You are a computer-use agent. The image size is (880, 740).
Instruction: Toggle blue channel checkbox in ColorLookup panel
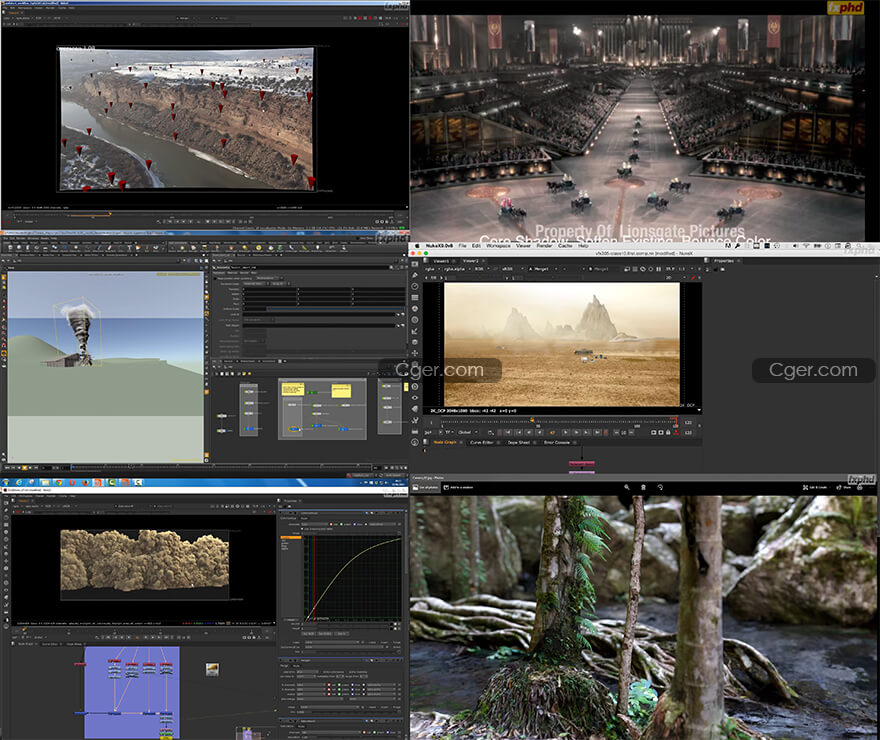(x=355, y=524)
